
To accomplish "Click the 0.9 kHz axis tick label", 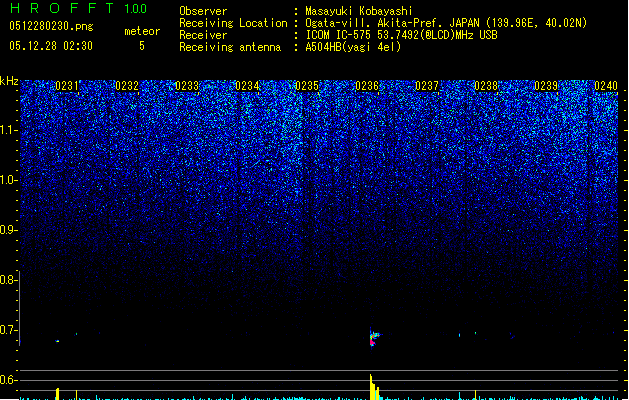I will pyautogui.click(x=8, y=230).
